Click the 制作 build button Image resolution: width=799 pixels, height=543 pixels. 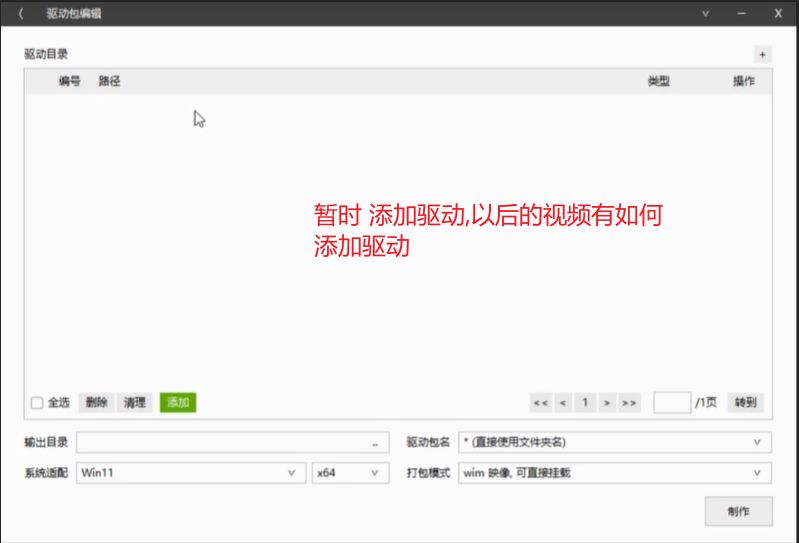pos(738,511)
